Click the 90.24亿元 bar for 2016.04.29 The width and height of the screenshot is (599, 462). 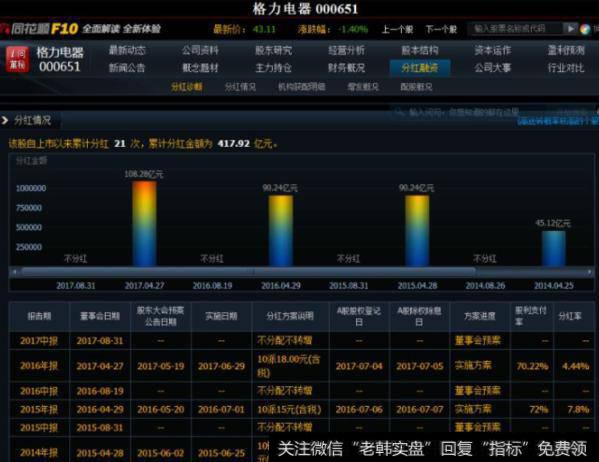pos(281,231)
